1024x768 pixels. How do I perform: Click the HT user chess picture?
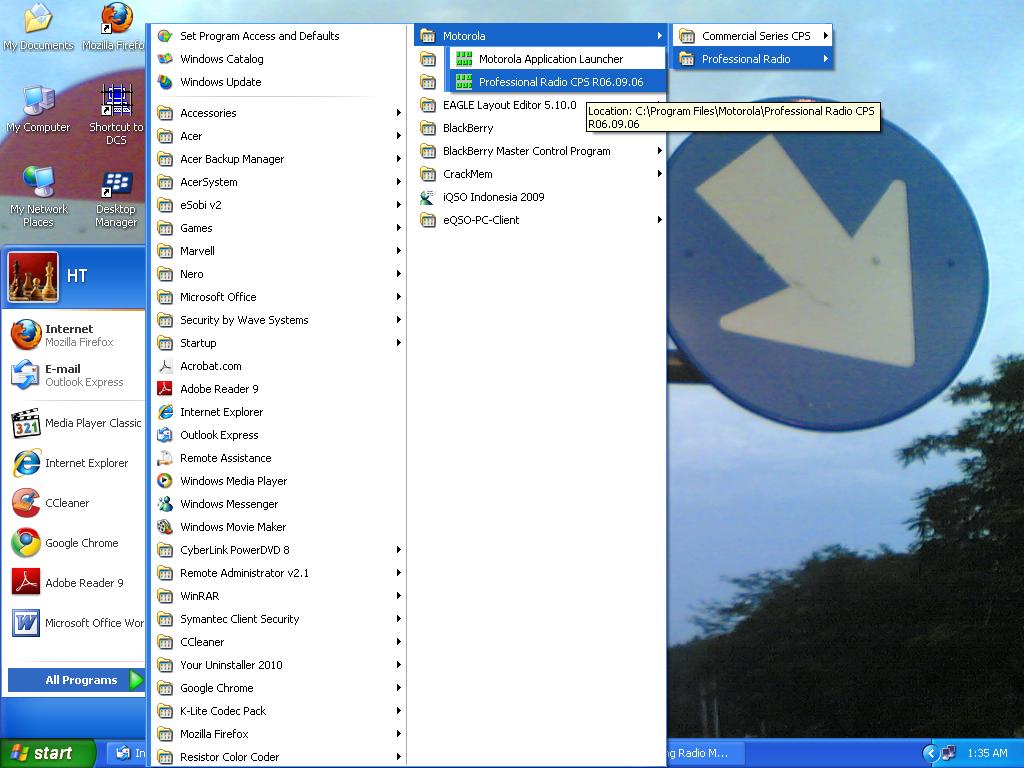[x=33, y=277]
